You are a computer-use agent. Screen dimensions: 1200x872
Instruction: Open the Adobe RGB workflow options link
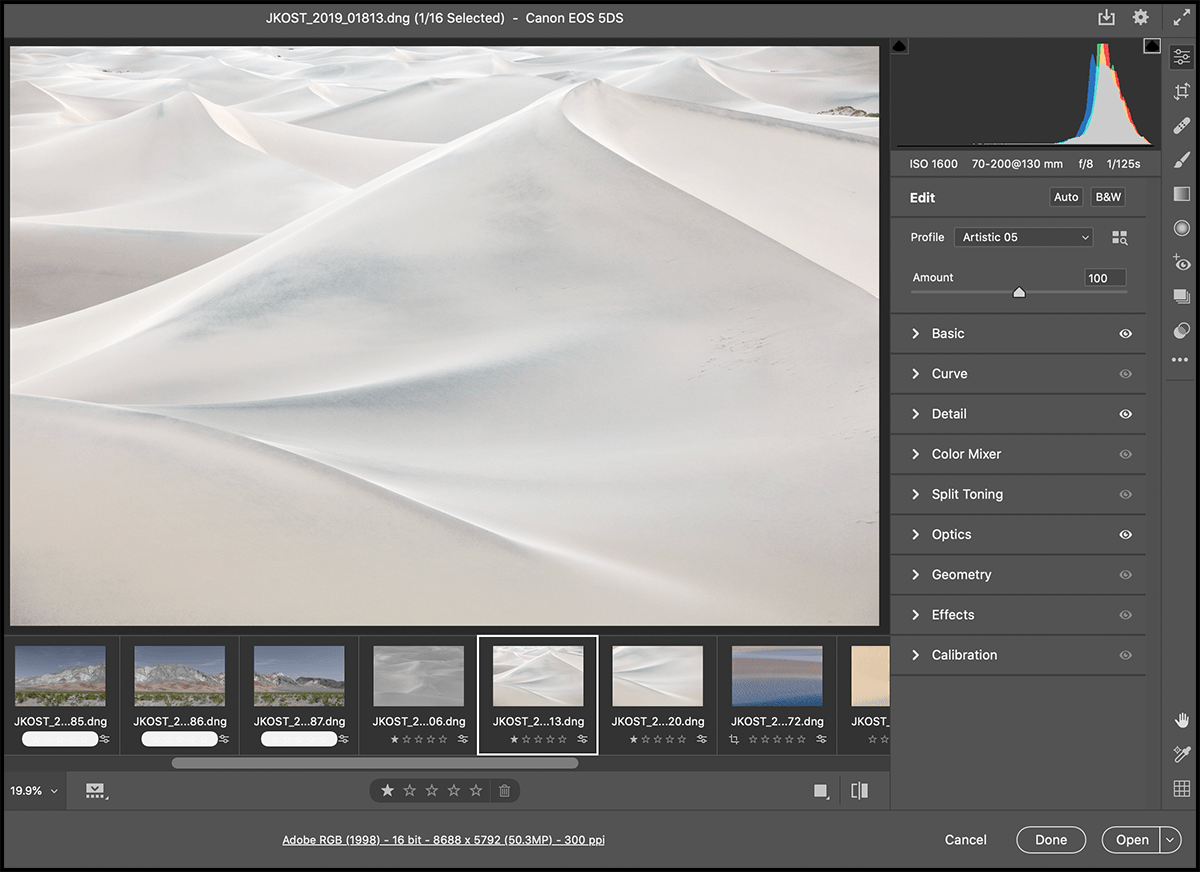pos(443,840)
